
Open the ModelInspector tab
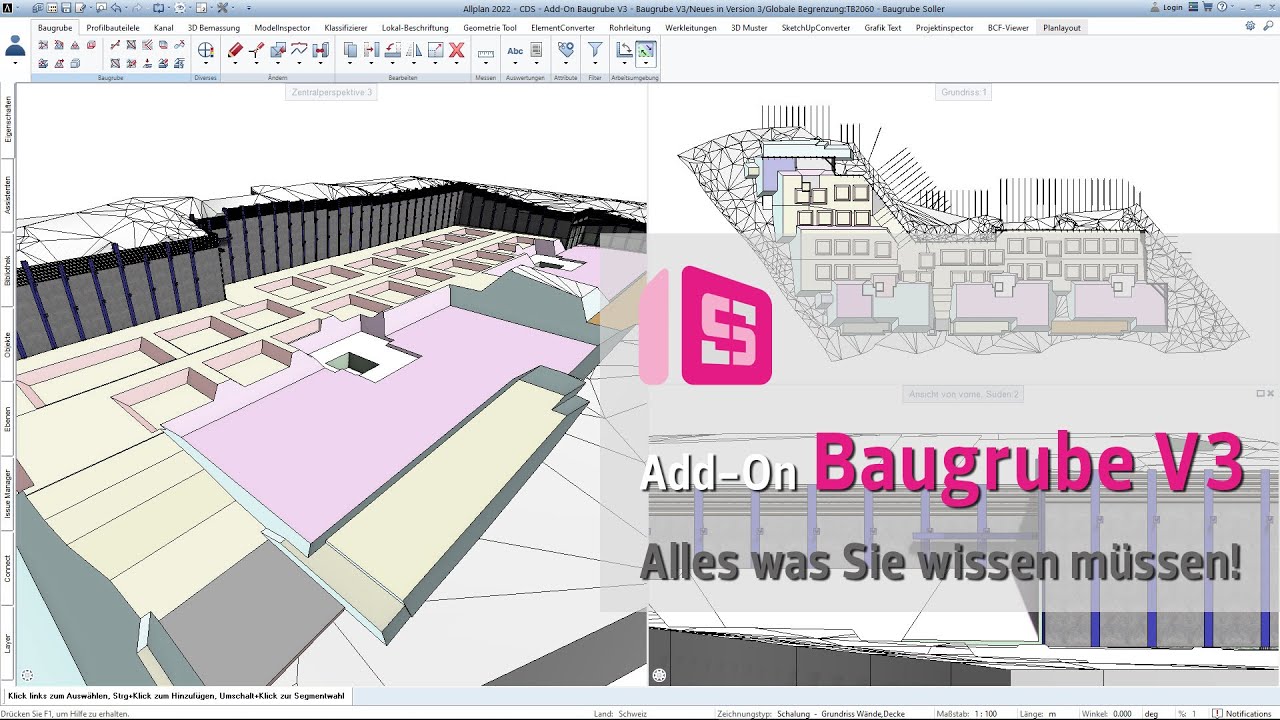(x=283, y=28)
